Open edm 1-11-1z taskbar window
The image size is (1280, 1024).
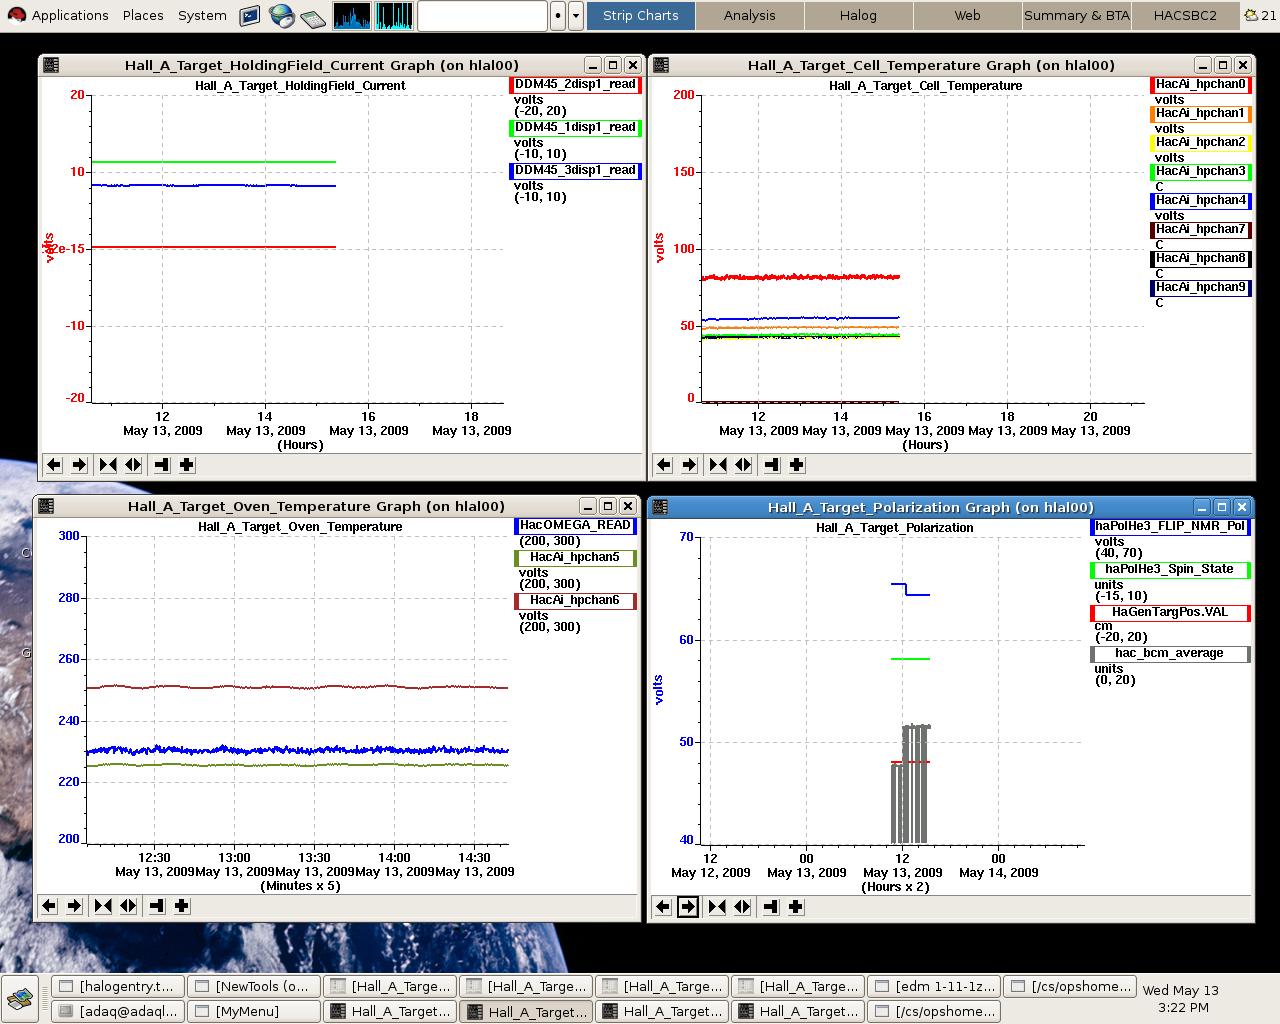934,986
